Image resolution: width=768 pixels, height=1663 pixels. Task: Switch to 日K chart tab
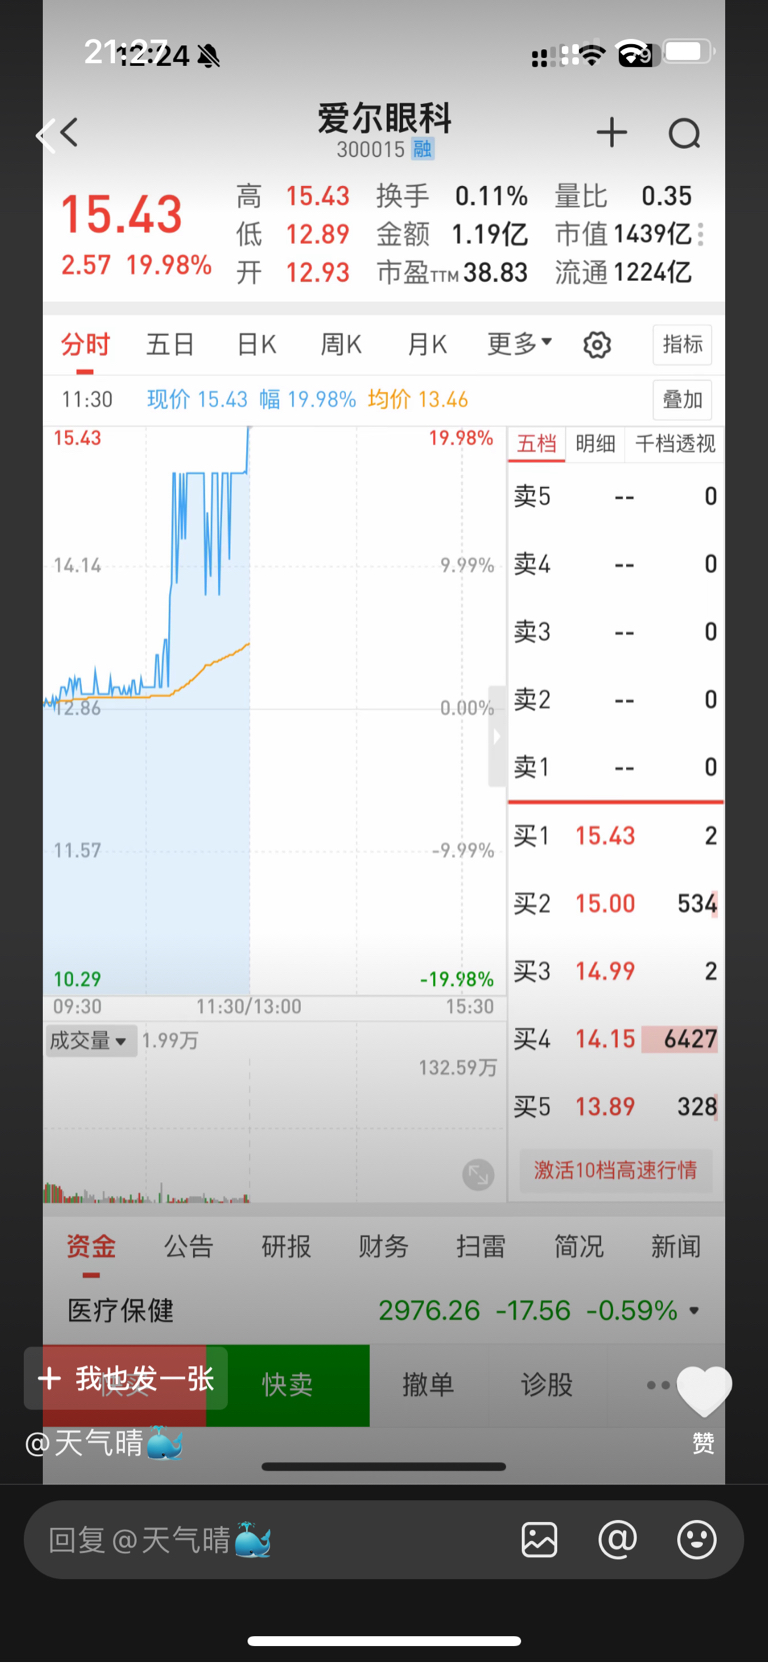256,345
